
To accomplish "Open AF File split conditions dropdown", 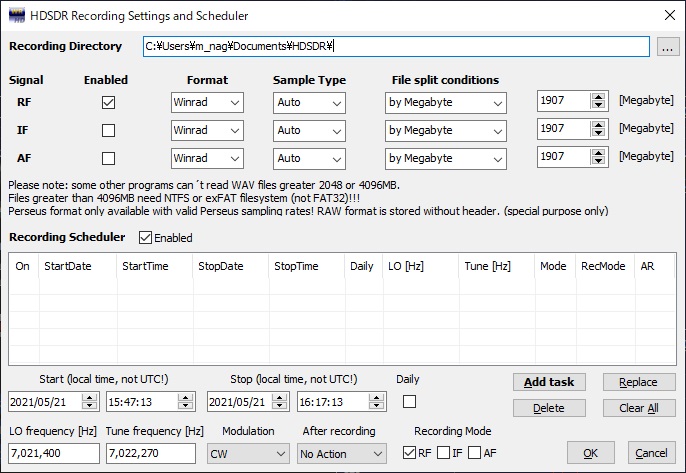I will [445, 159].
